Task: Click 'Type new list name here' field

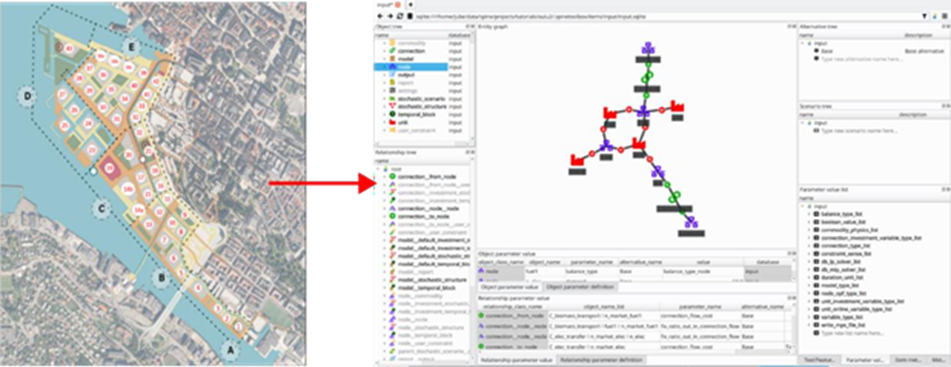Action: [x=853, y=332]
